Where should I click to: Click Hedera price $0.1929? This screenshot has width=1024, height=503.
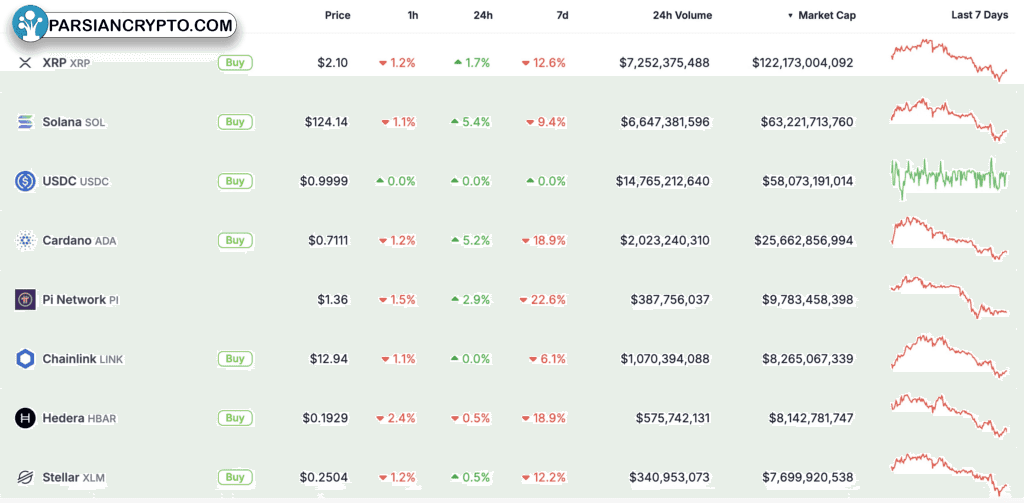pyautogui.click(x=324, y=418)
